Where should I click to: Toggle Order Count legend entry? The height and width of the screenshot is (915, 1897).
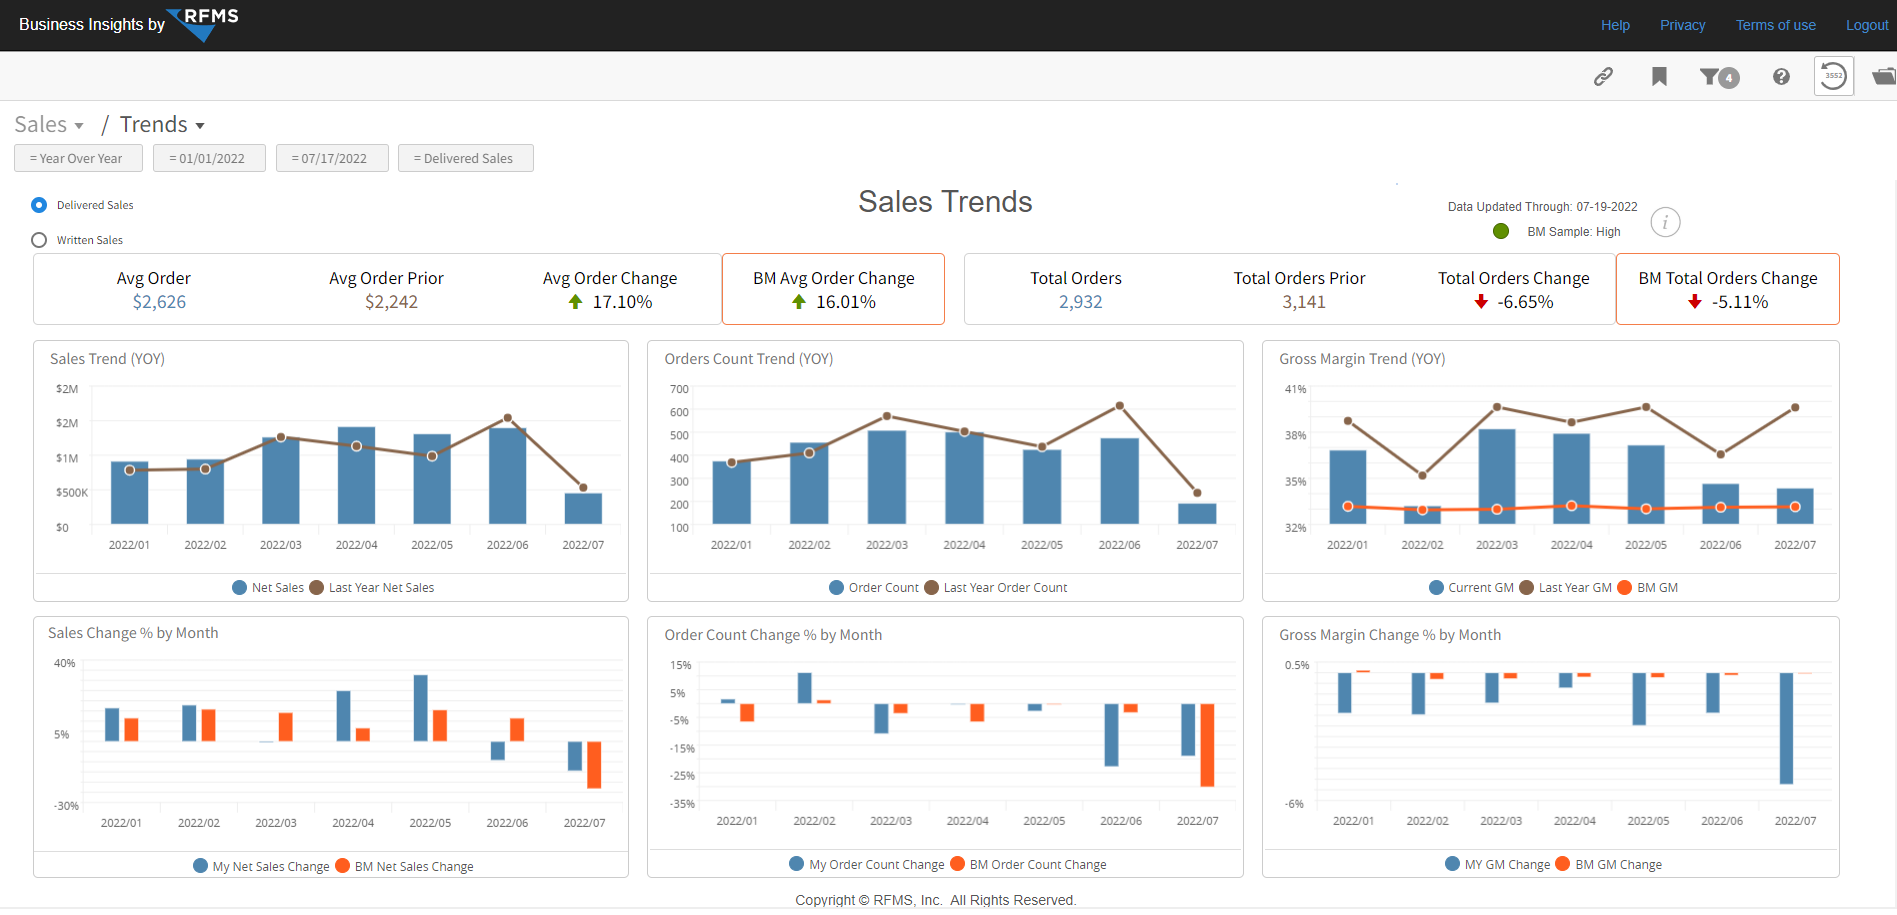tap(874, 588)
